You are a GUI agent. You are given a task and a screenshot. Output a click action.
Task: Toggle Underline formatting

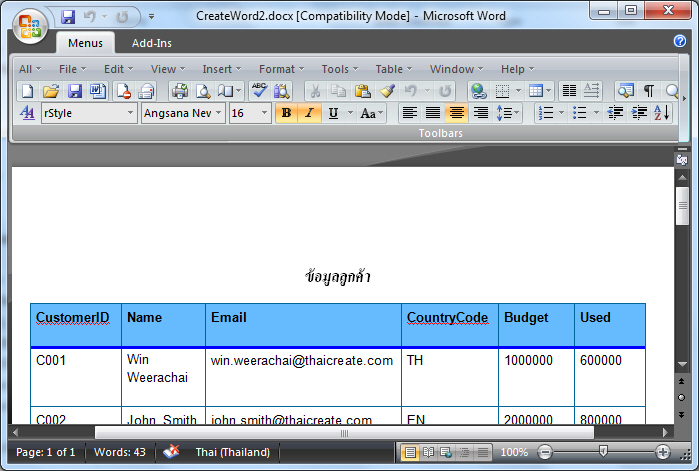point(333,113)
